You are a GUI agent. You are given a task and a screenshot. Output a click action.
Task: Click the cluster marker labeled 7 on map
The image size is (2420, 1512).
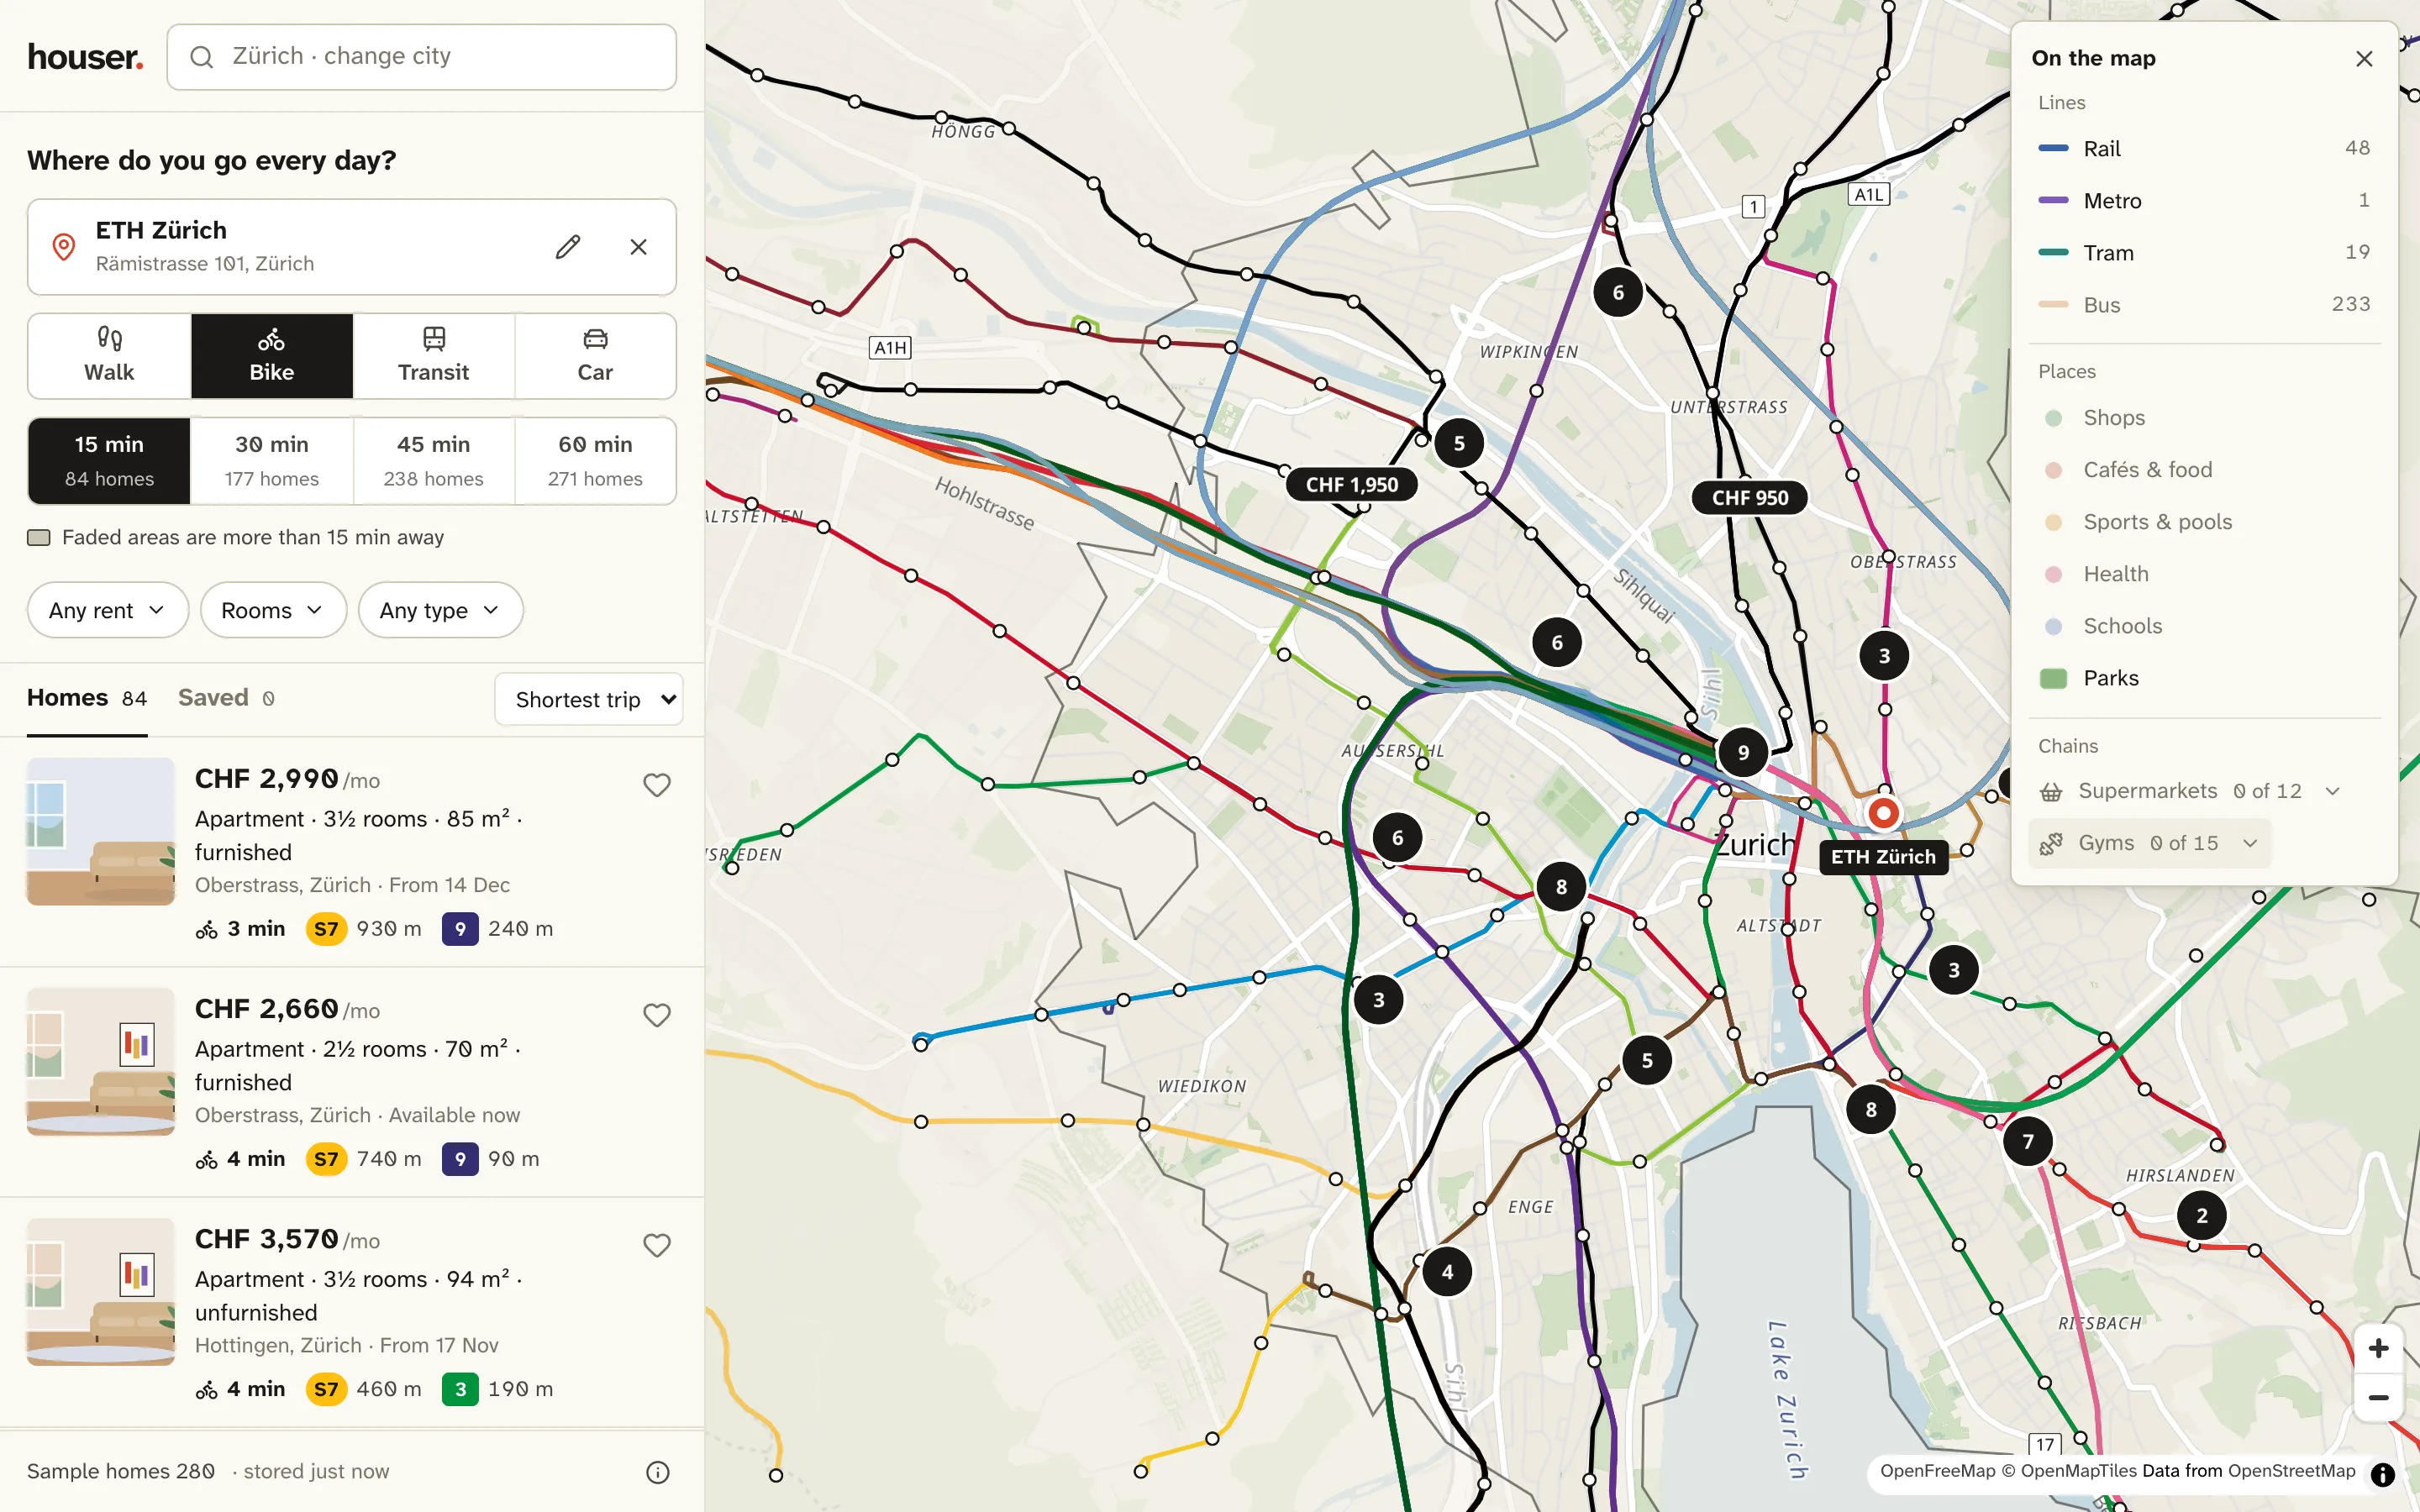point(2028,1141)
